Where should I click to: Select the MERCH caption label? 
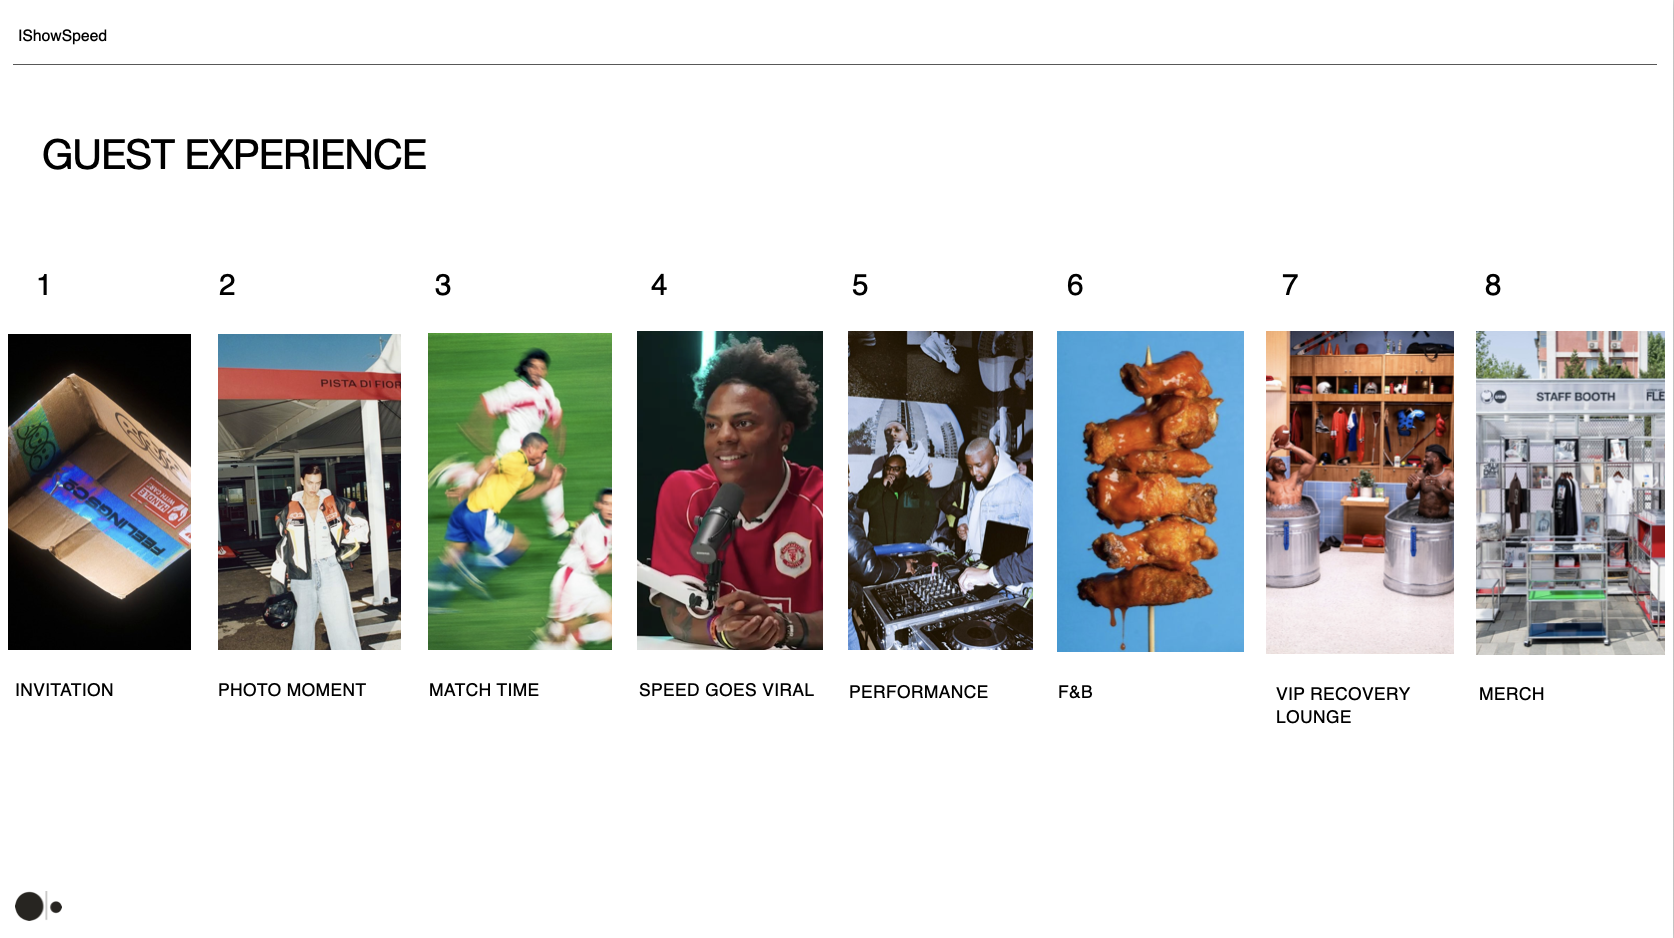(x=1511, y=694)
